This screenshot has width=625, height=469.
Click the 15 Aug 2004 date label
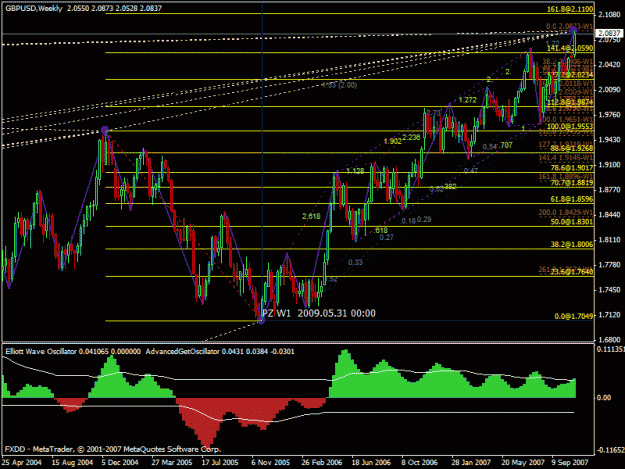72,462
